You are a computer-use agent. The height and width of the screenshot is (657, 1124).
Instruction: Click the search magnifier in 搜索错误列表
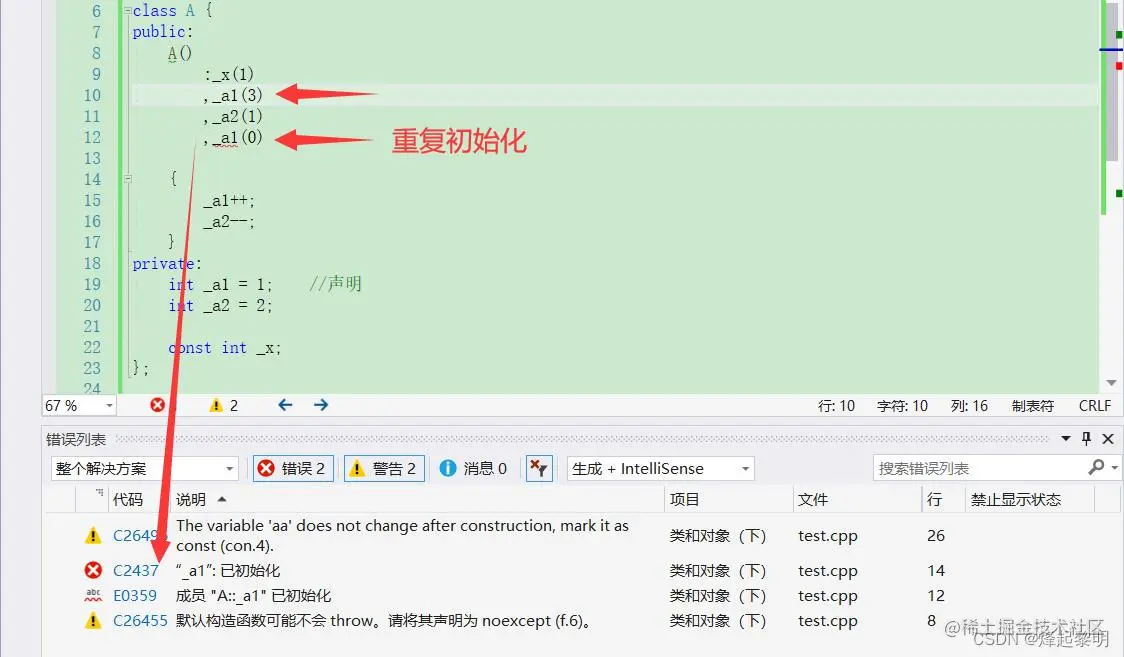click(1098, 468)
